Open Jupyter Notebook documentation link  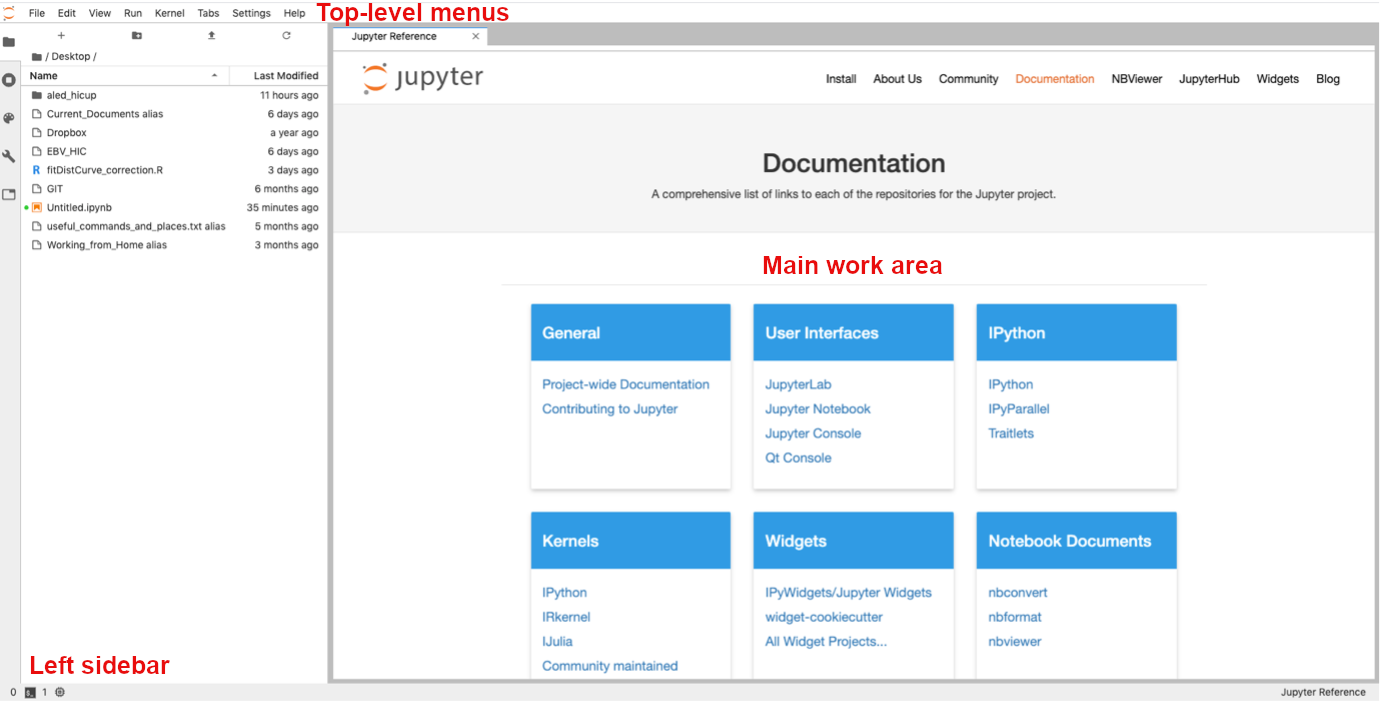[x=818, y=409]
